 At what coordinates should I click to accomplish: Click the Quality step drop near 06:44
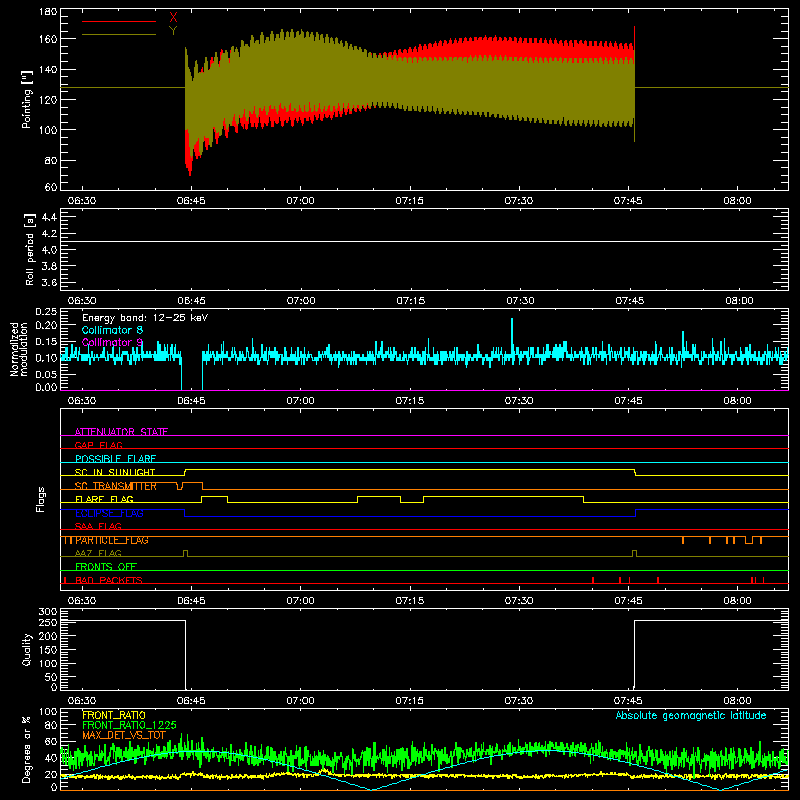coord(185,655)
